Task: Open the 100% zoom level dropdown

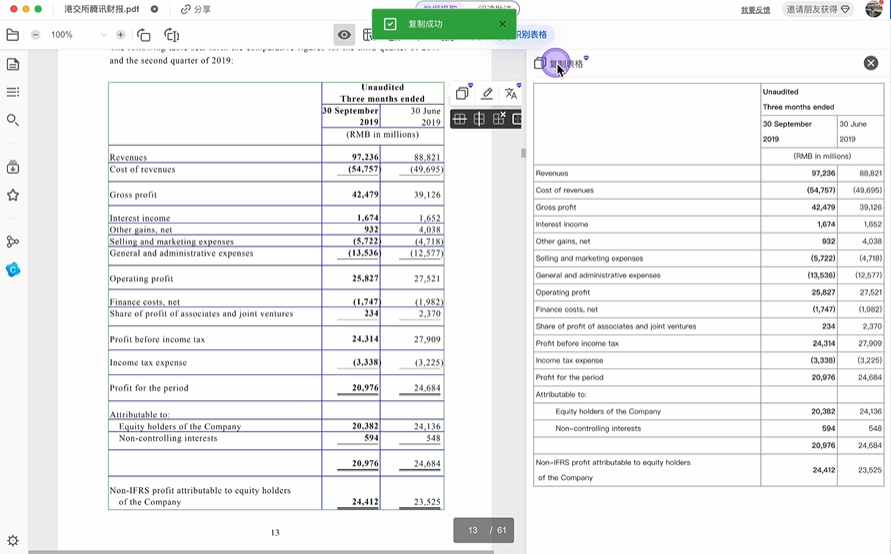Action: pyautogui.click(x=103, y=35)
